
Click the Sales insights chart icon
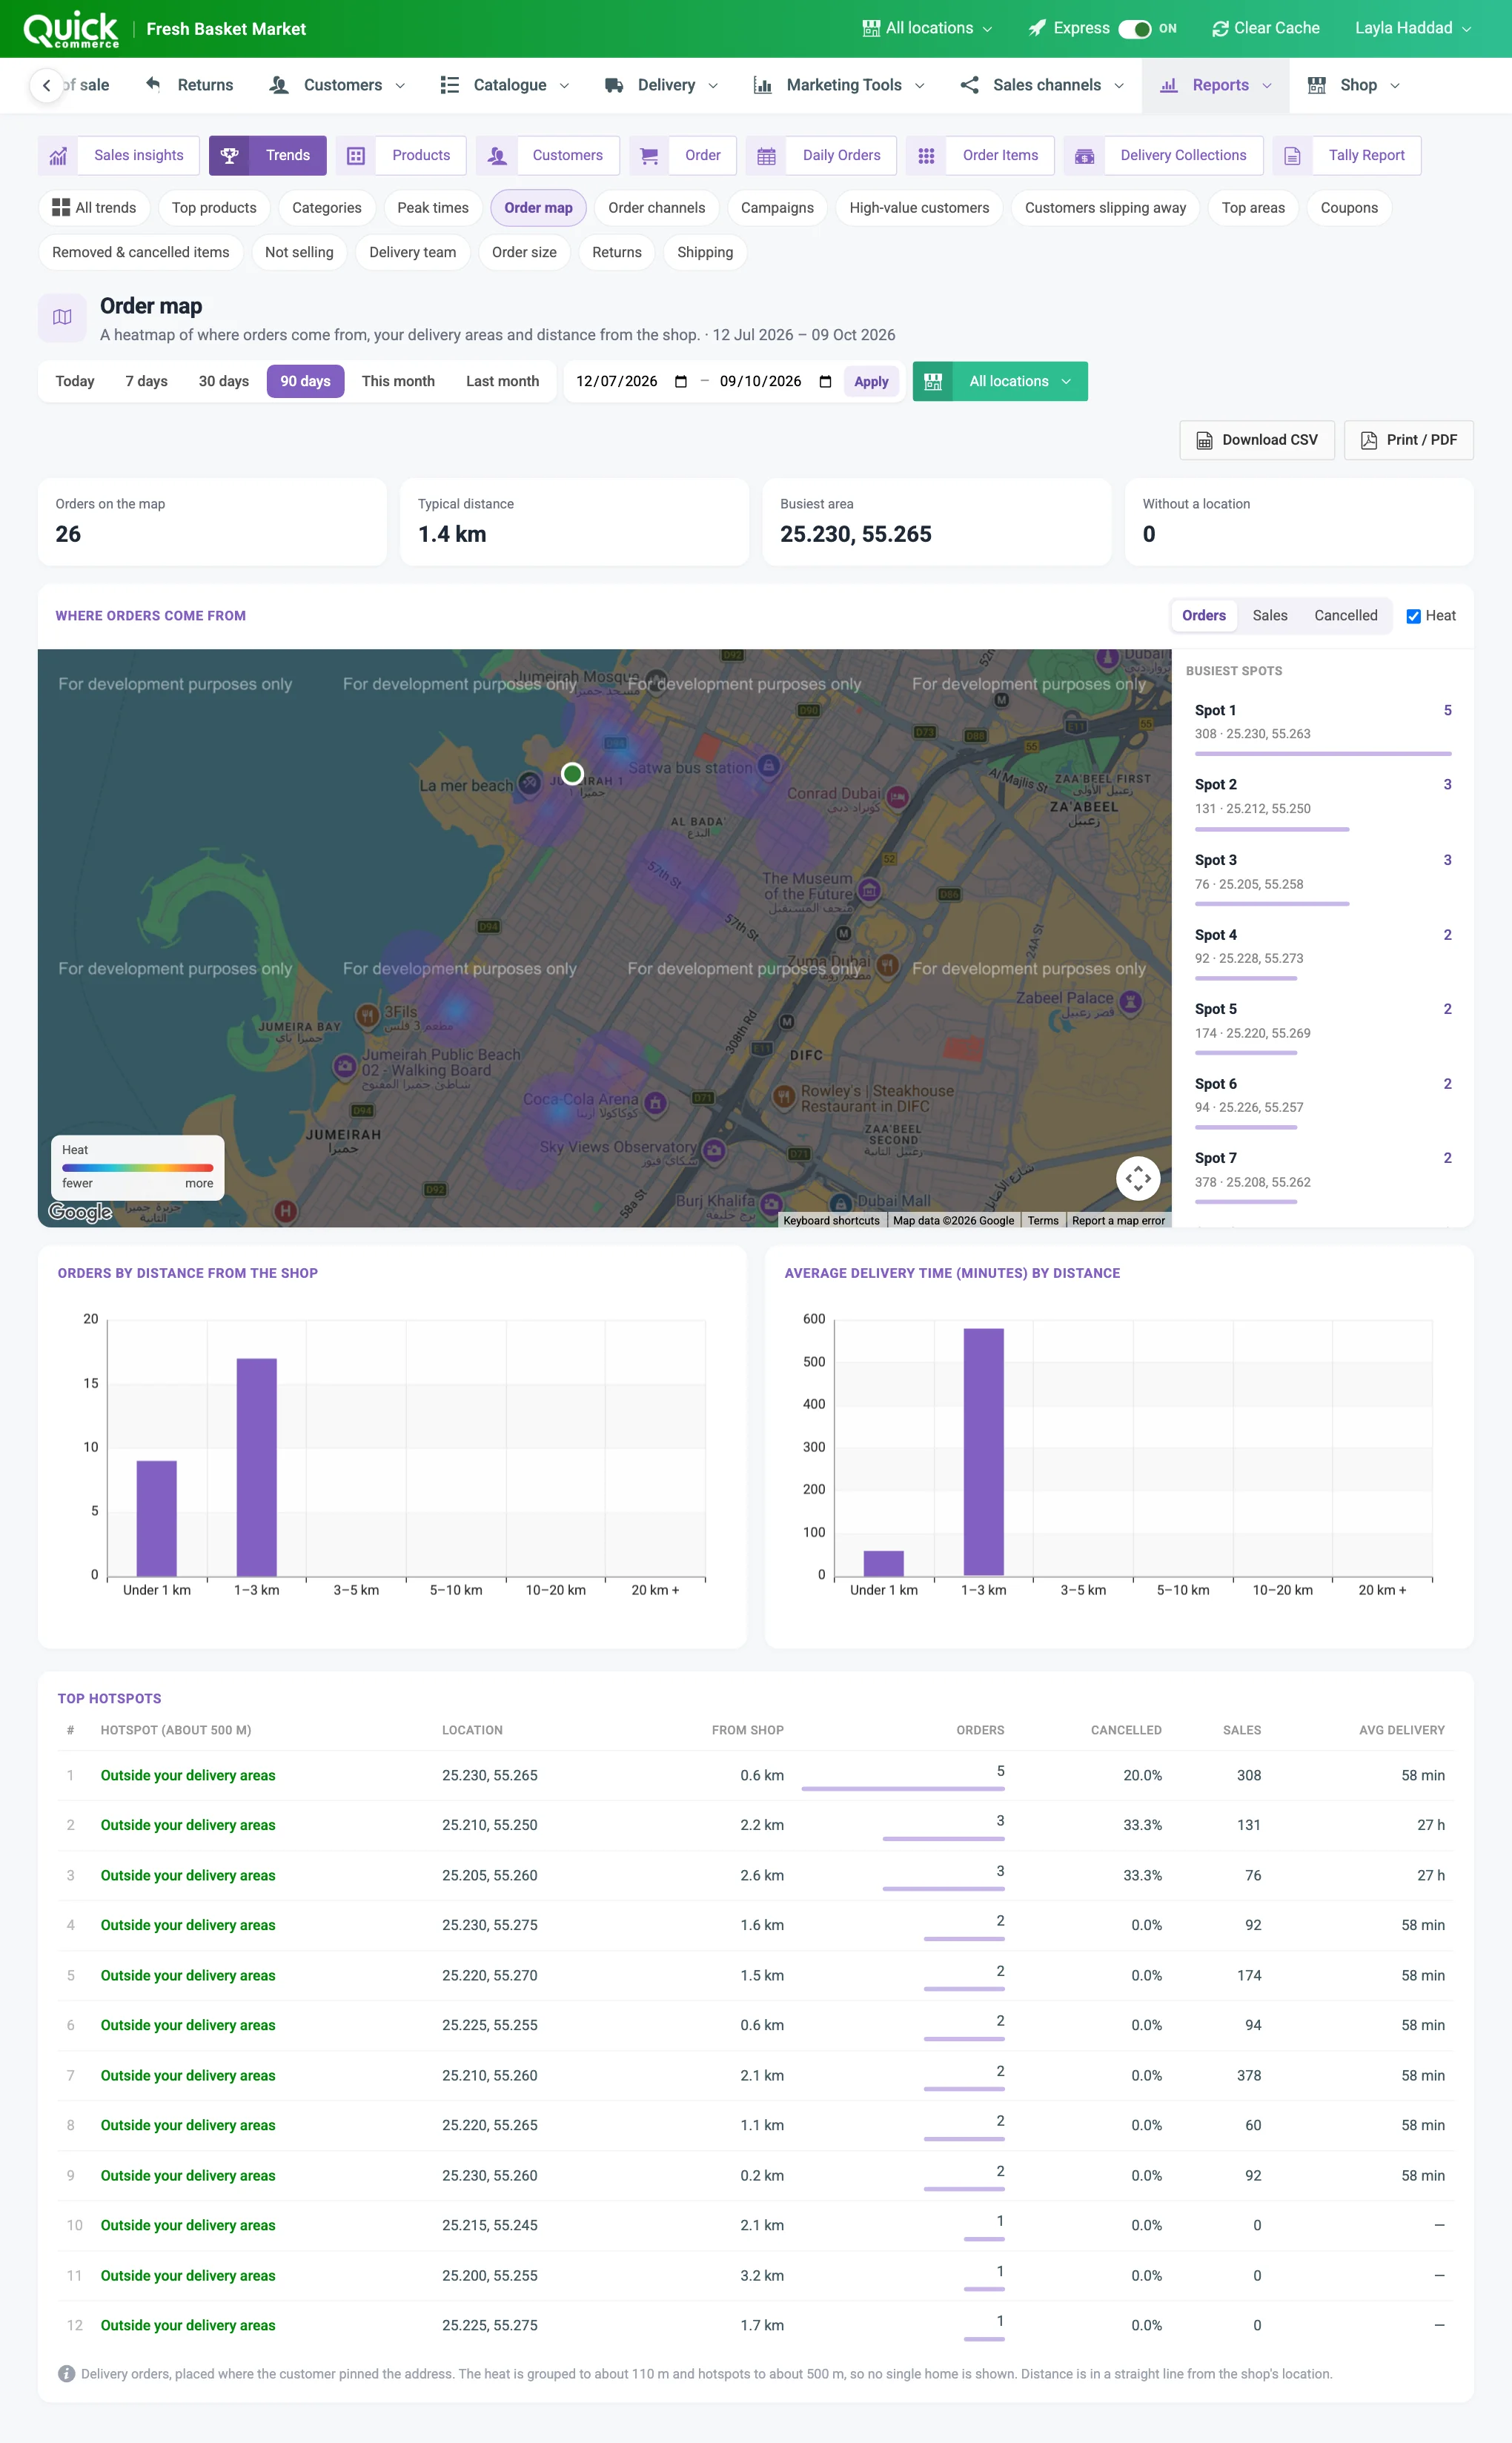pyautogui.click(x=58, y=156)
